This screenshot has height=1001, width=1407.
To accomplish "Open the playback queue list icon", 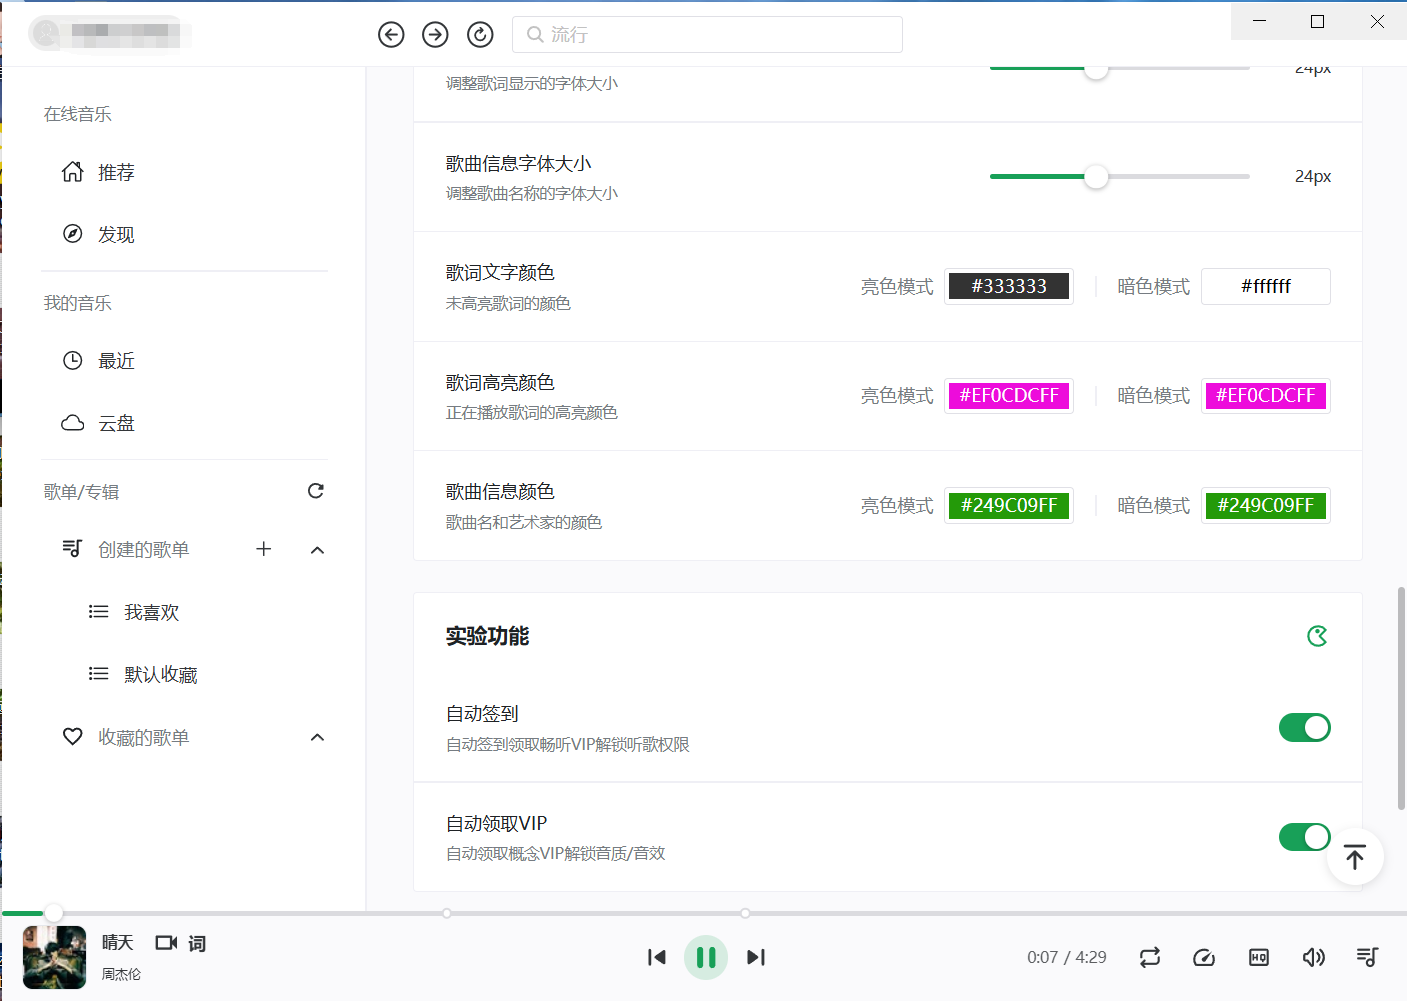I will [1367, 957].
